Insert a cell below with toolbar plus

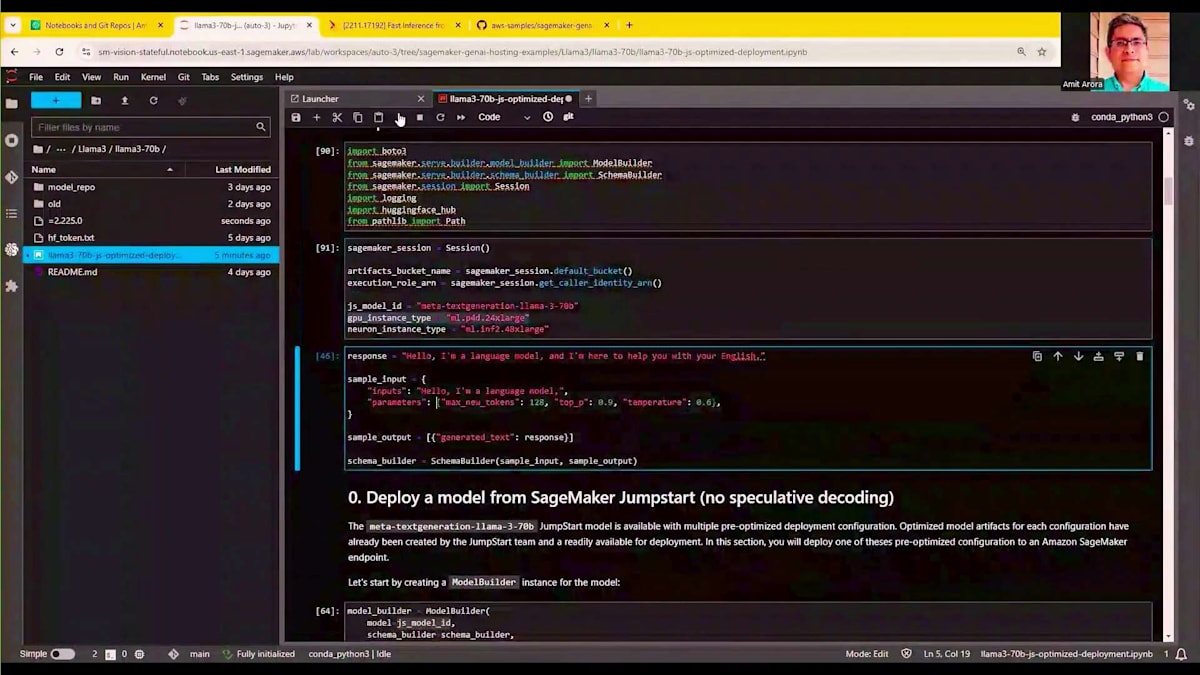317,117
